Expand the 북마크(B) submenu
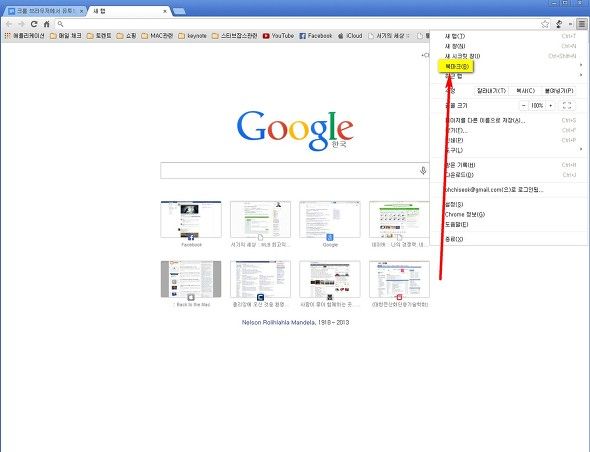The height and width of the screenshot is (452, 590). coord(509,66)
